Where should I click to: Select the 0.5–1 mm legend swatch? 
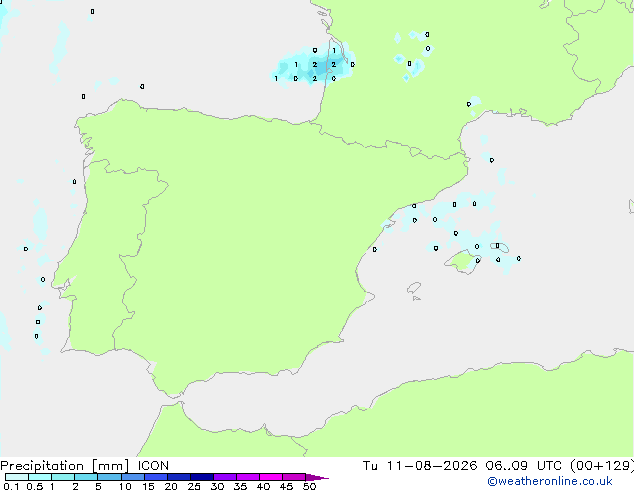tap(40, 477)
